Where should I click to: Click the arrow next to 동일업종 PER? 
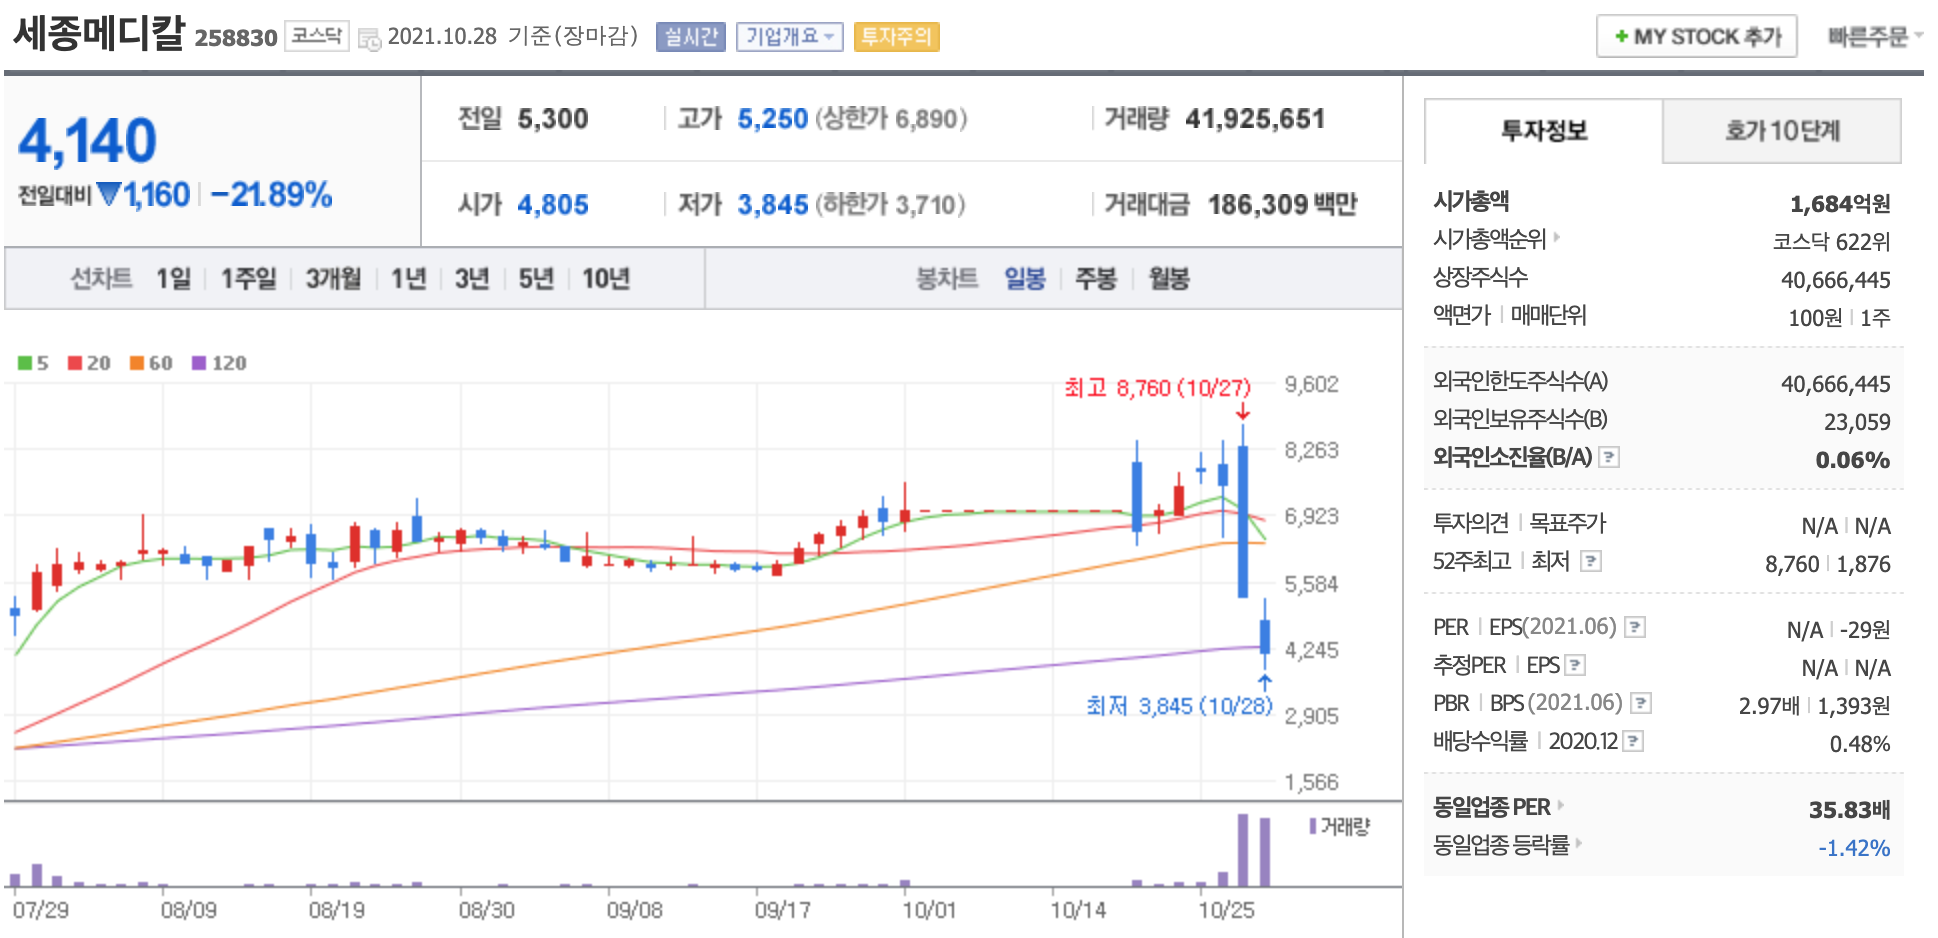[x=1561, y=805]
